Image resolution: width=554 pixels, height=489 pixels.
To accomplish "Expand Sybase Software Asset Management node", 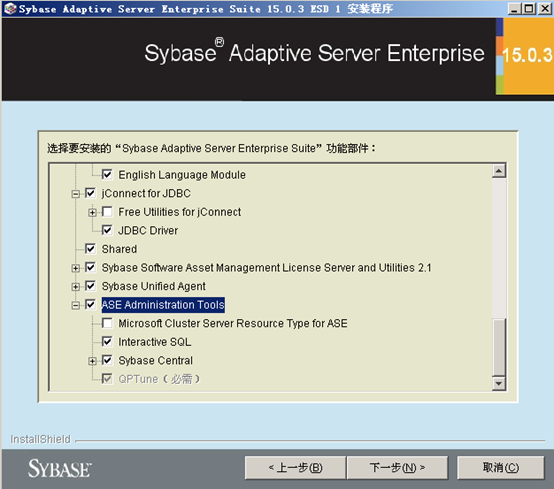I will tap(75, 268).
